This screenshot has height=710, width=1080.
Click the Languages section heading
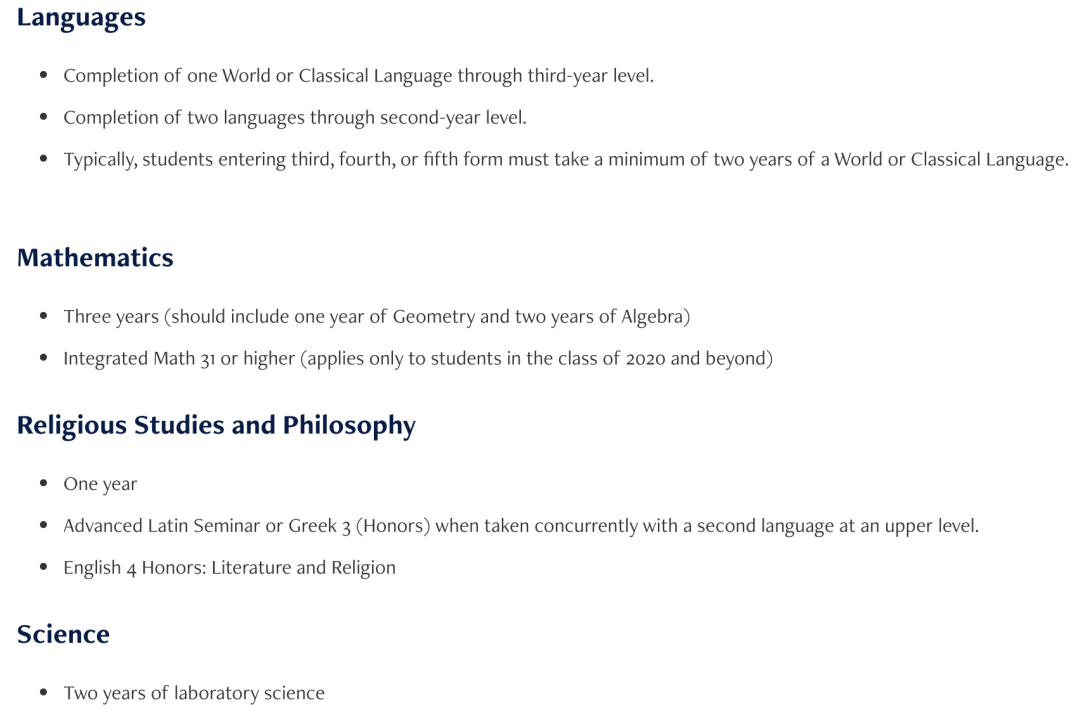point(81,18)
